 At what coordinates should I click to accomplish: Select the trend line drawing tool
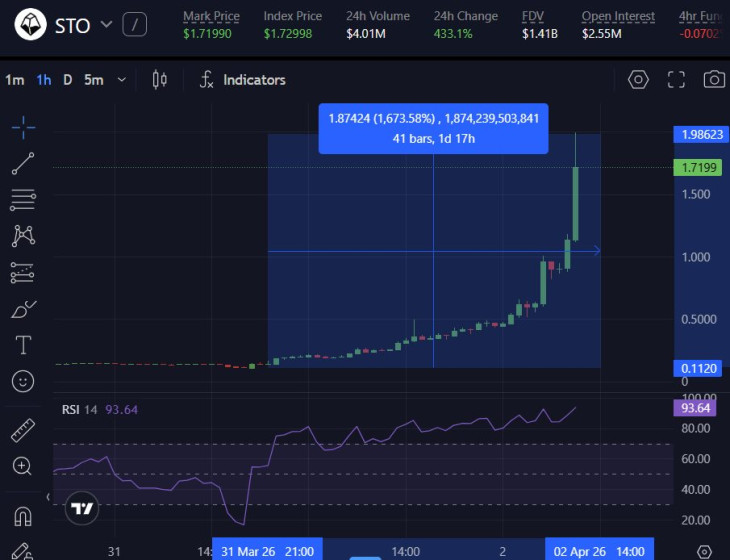(x=23, y=163)
